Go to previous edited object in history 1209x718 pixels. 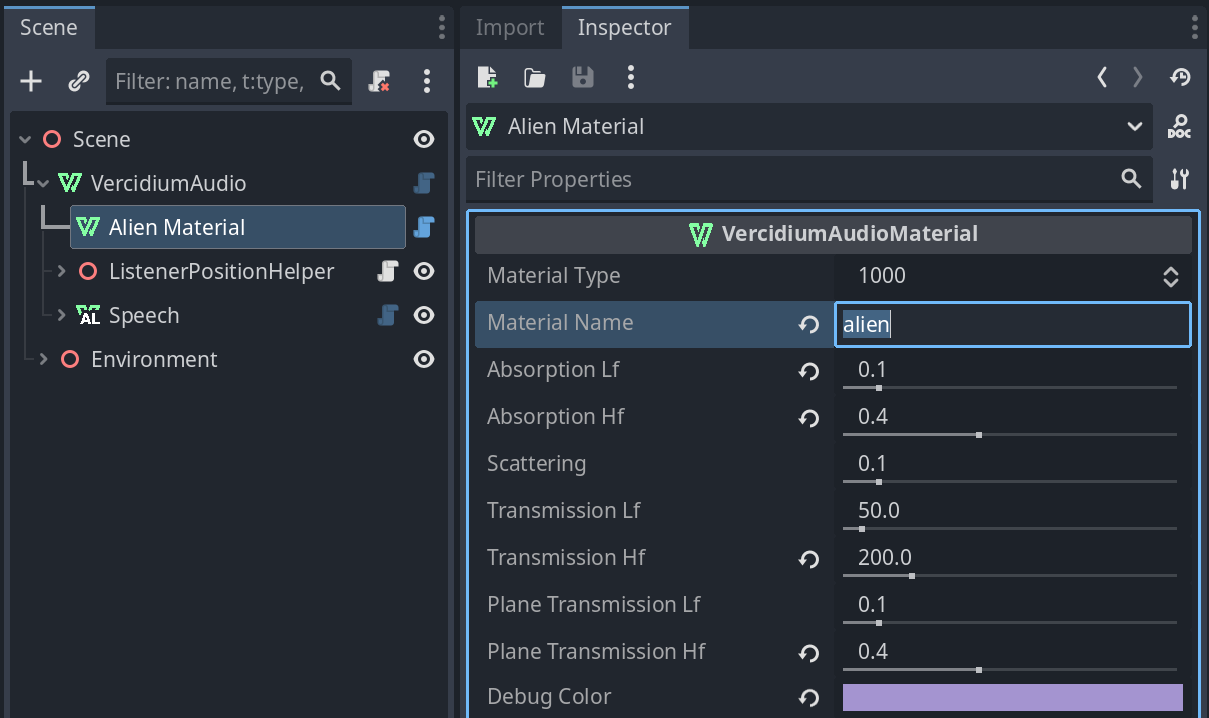click(x=1102, y=77)
